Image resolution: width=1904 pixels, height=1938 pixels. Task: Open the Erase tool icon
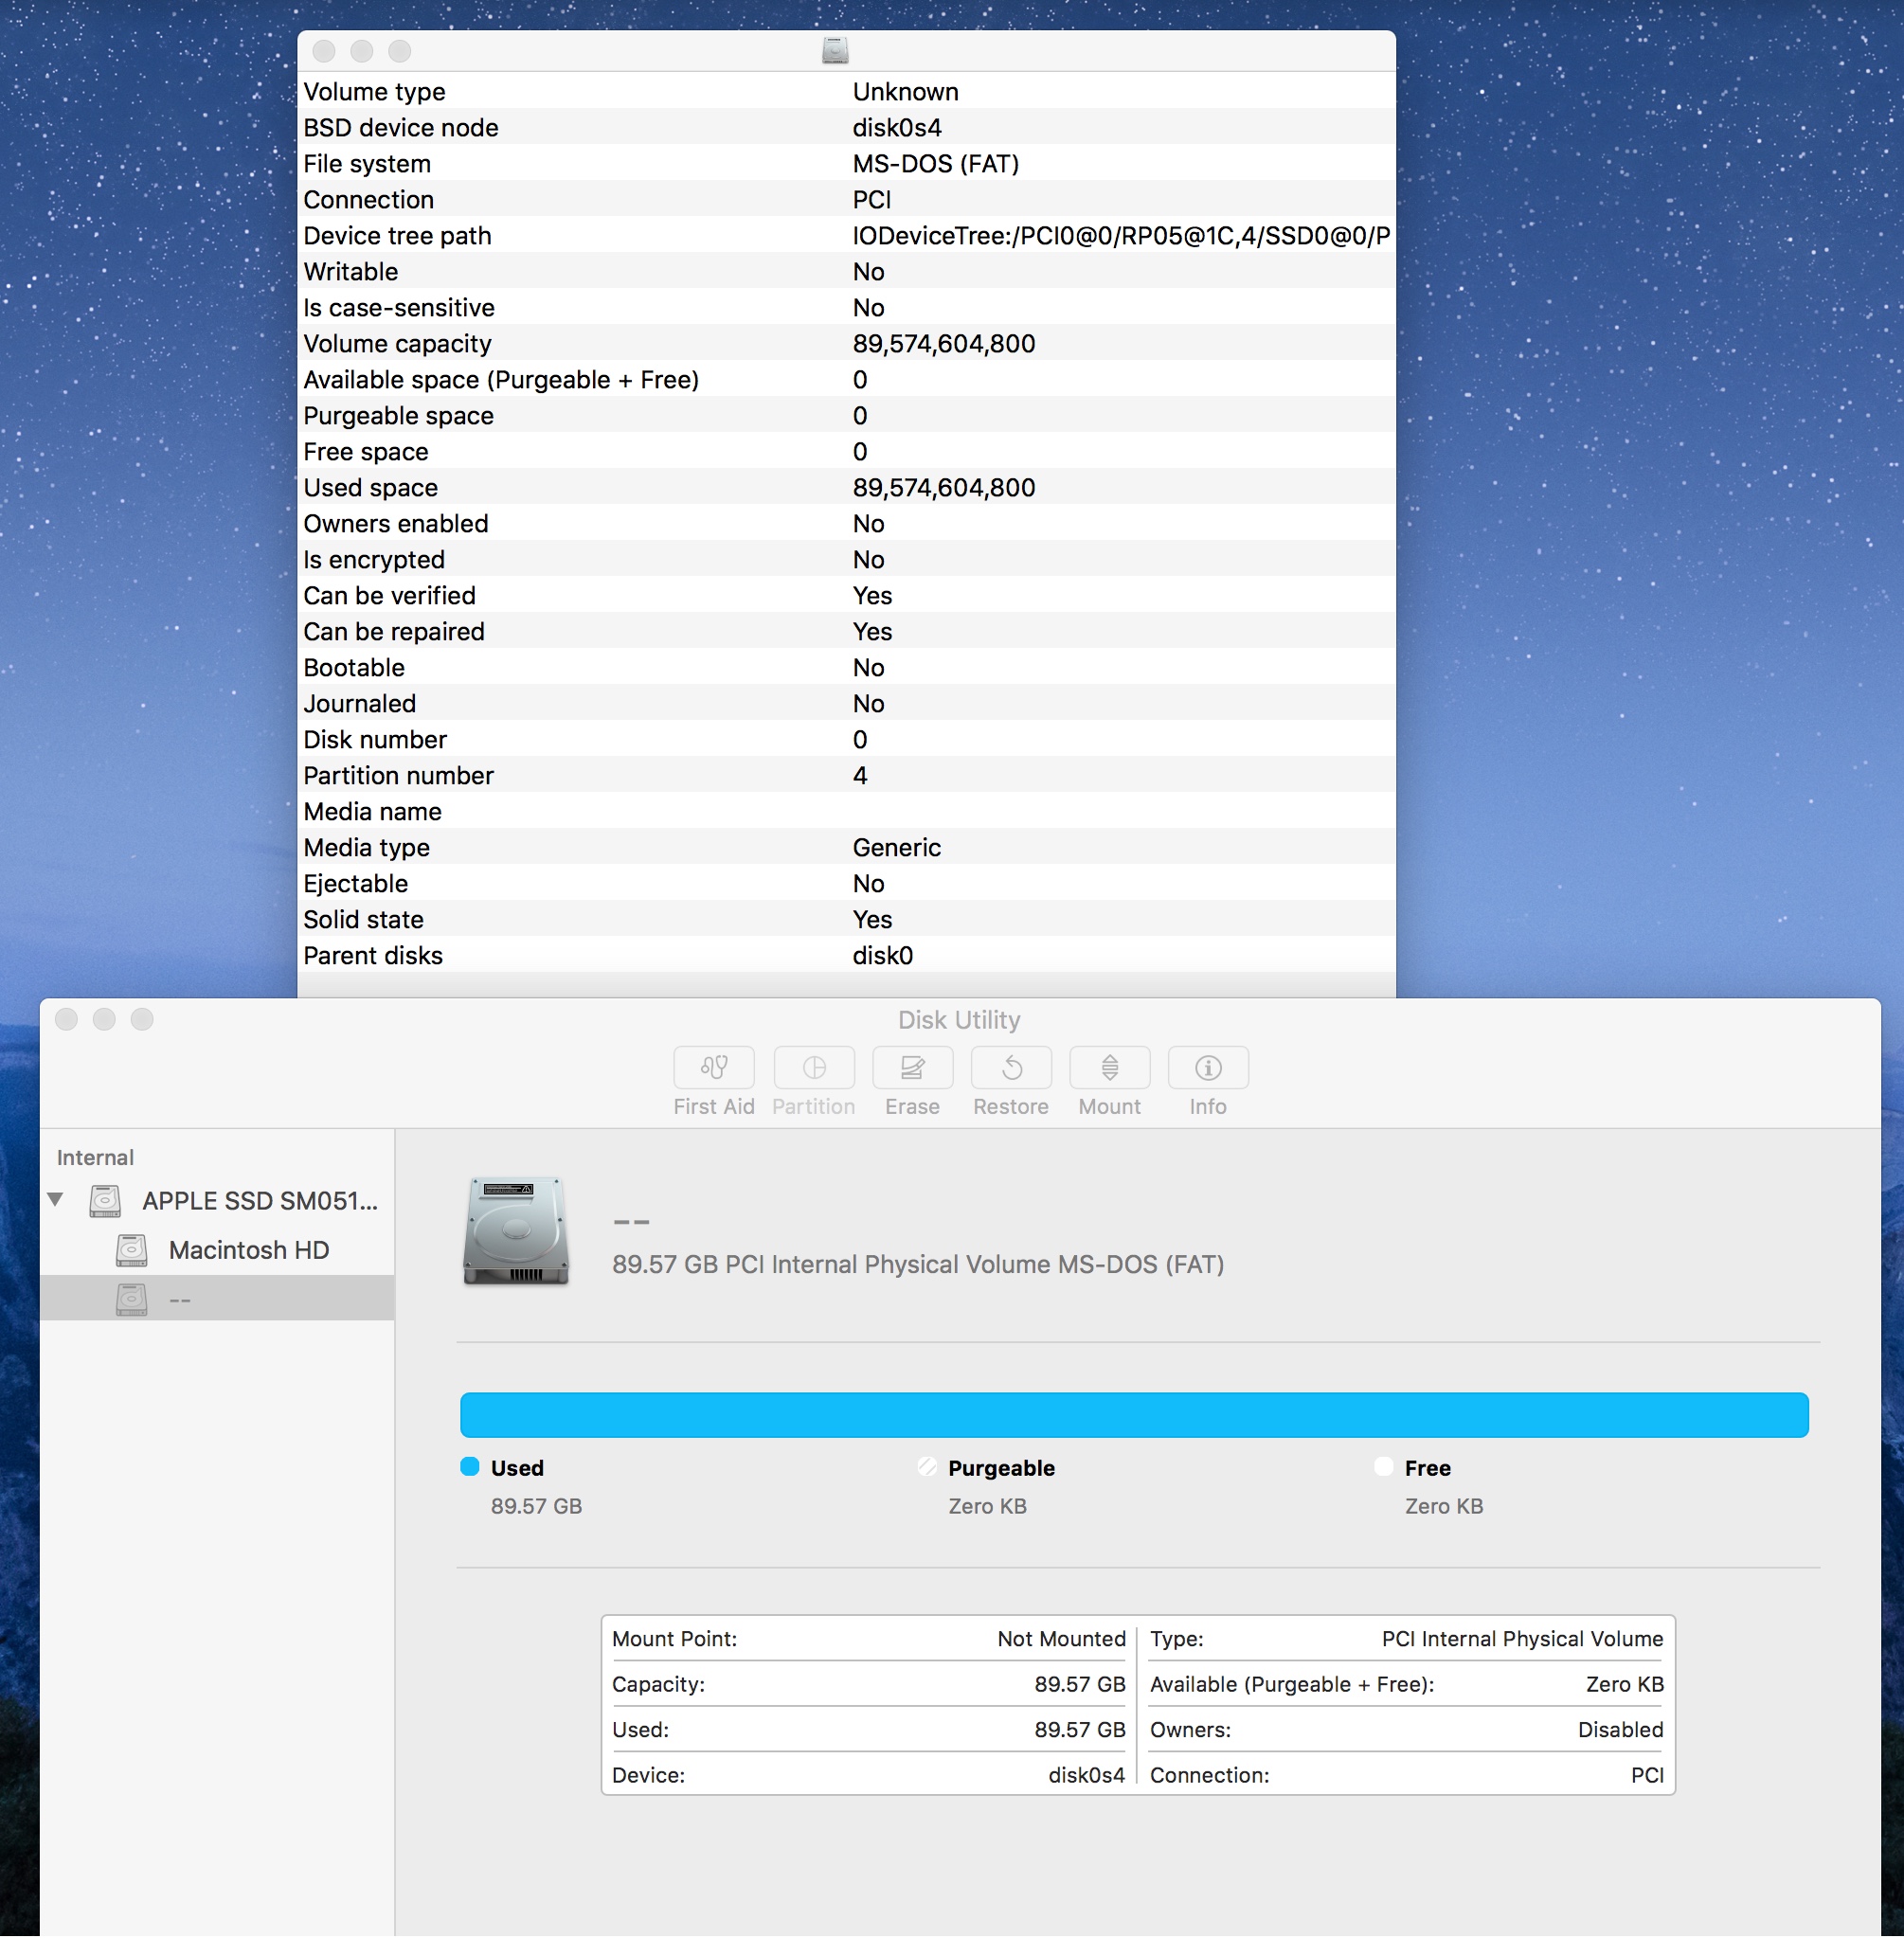tap(911, 1068)
